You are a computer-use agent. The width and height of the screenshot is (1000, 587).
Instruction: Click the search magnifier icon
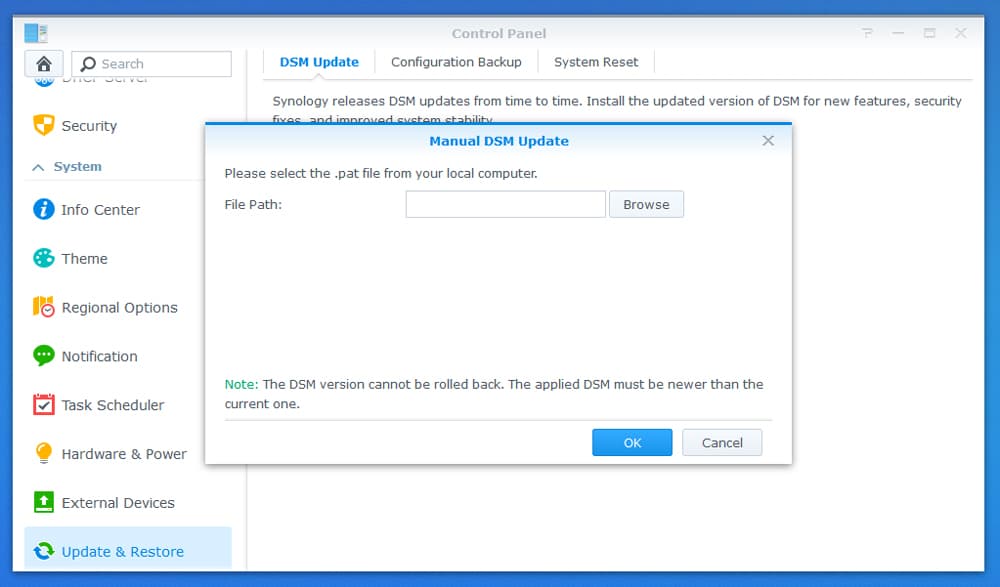[x=88, y=64]
